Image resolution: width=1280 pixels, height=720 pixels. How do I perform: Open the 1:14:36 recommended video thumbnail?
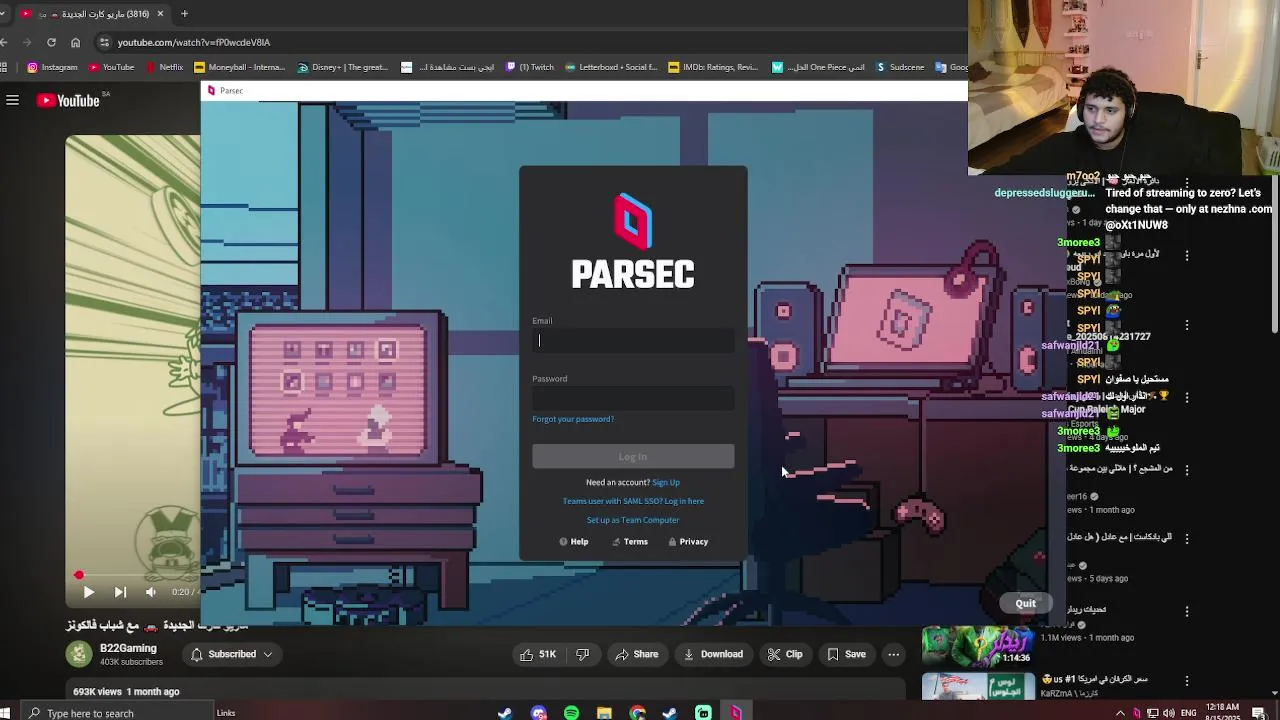click(977, 645)
